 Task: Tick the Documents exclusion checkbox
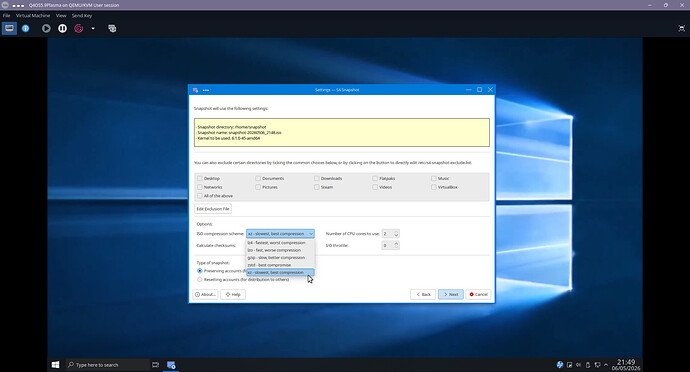[x=258, y=178]
